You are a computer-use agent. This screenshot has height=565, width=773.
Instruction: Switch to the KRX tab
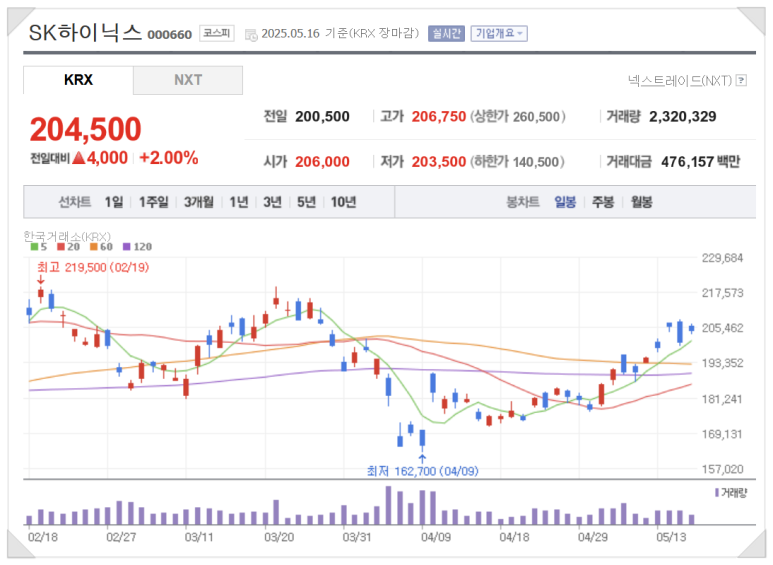(x=78, y=80)
